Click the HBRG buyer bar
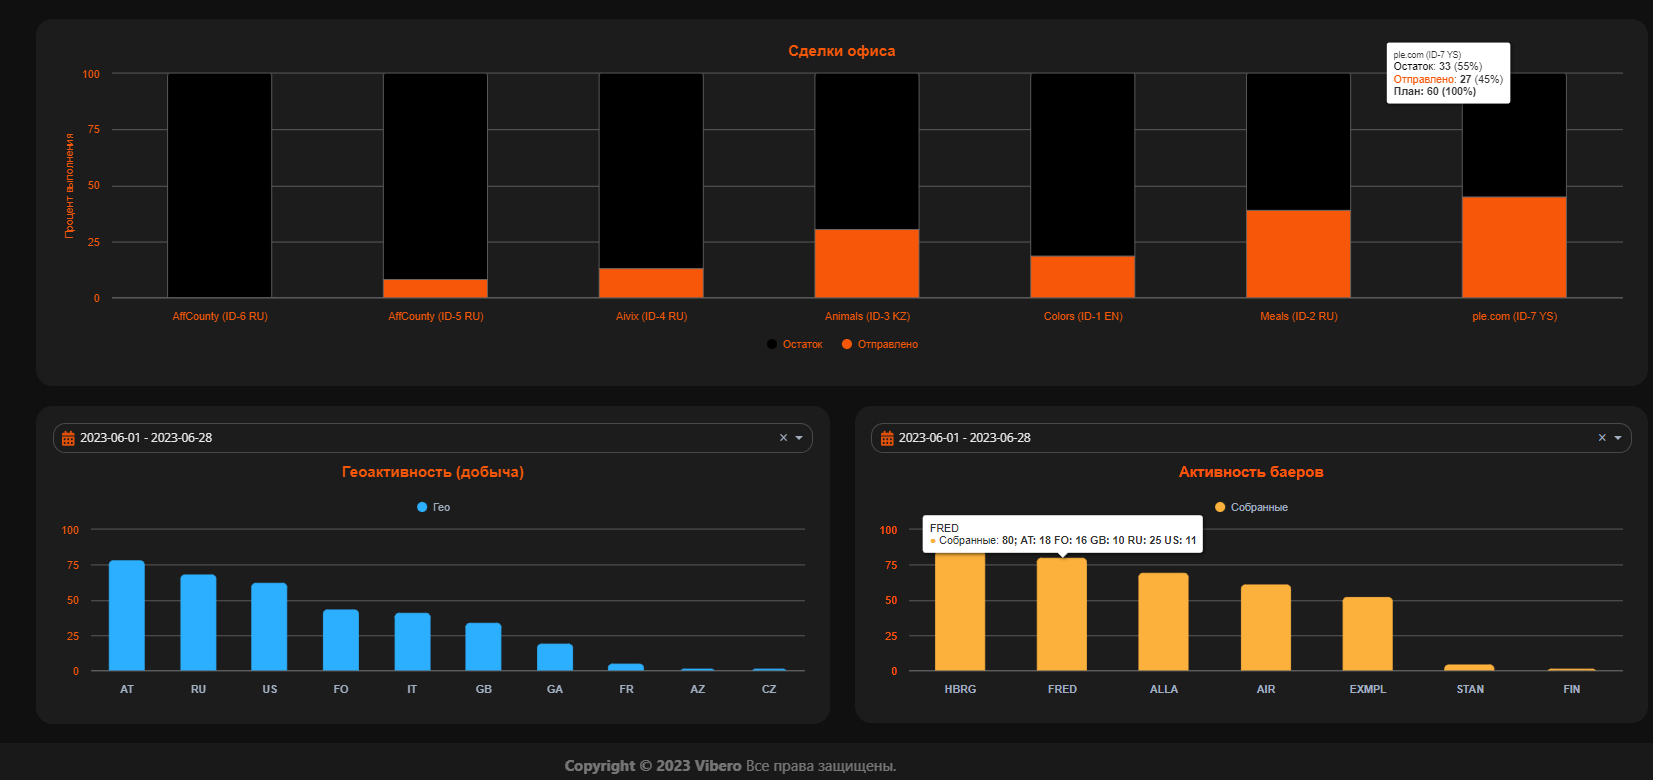 [x=960, y=610]
